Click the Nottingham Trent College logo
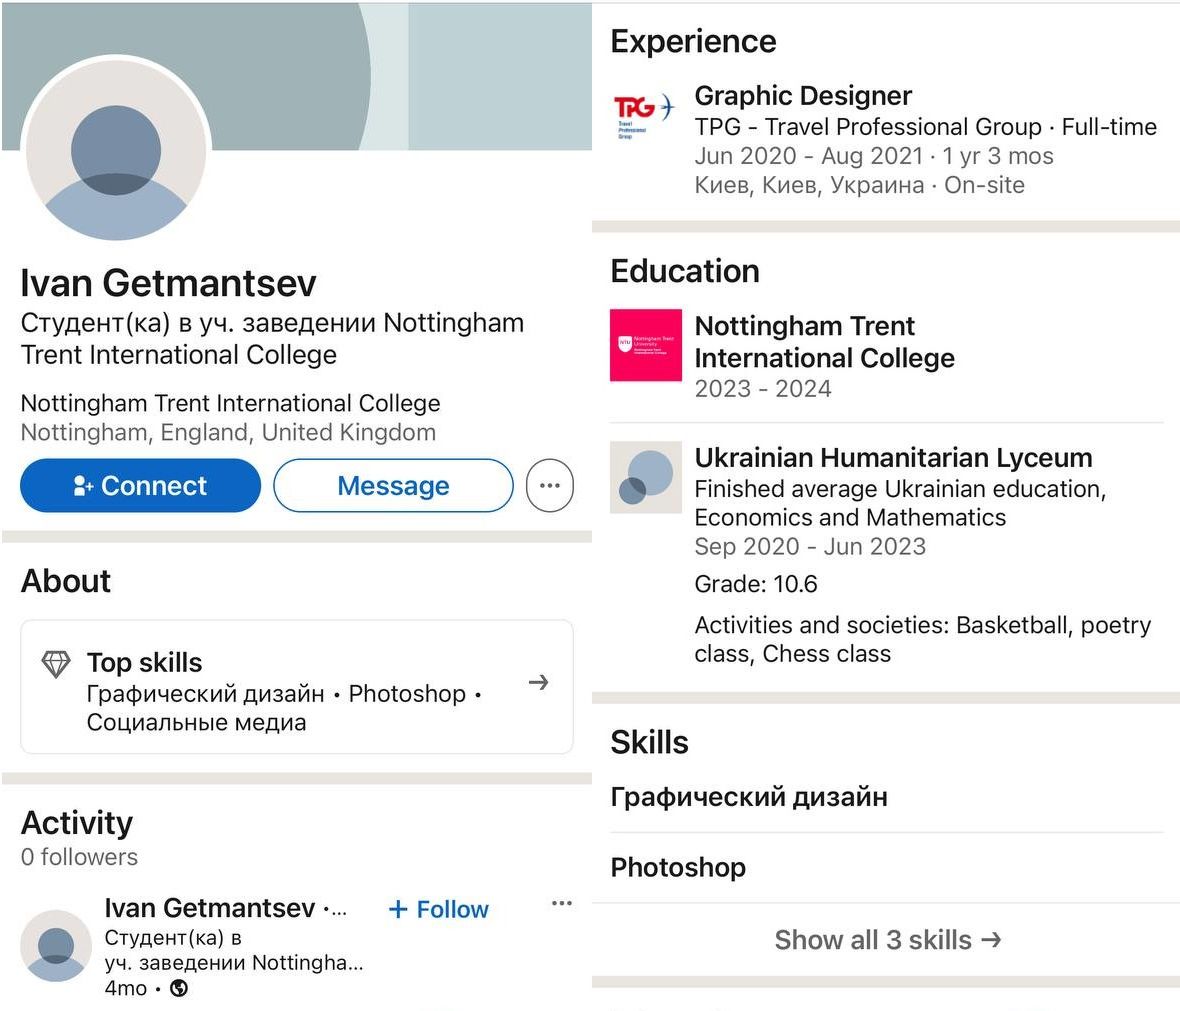1180x1011 pixels. tap(645, 345)
